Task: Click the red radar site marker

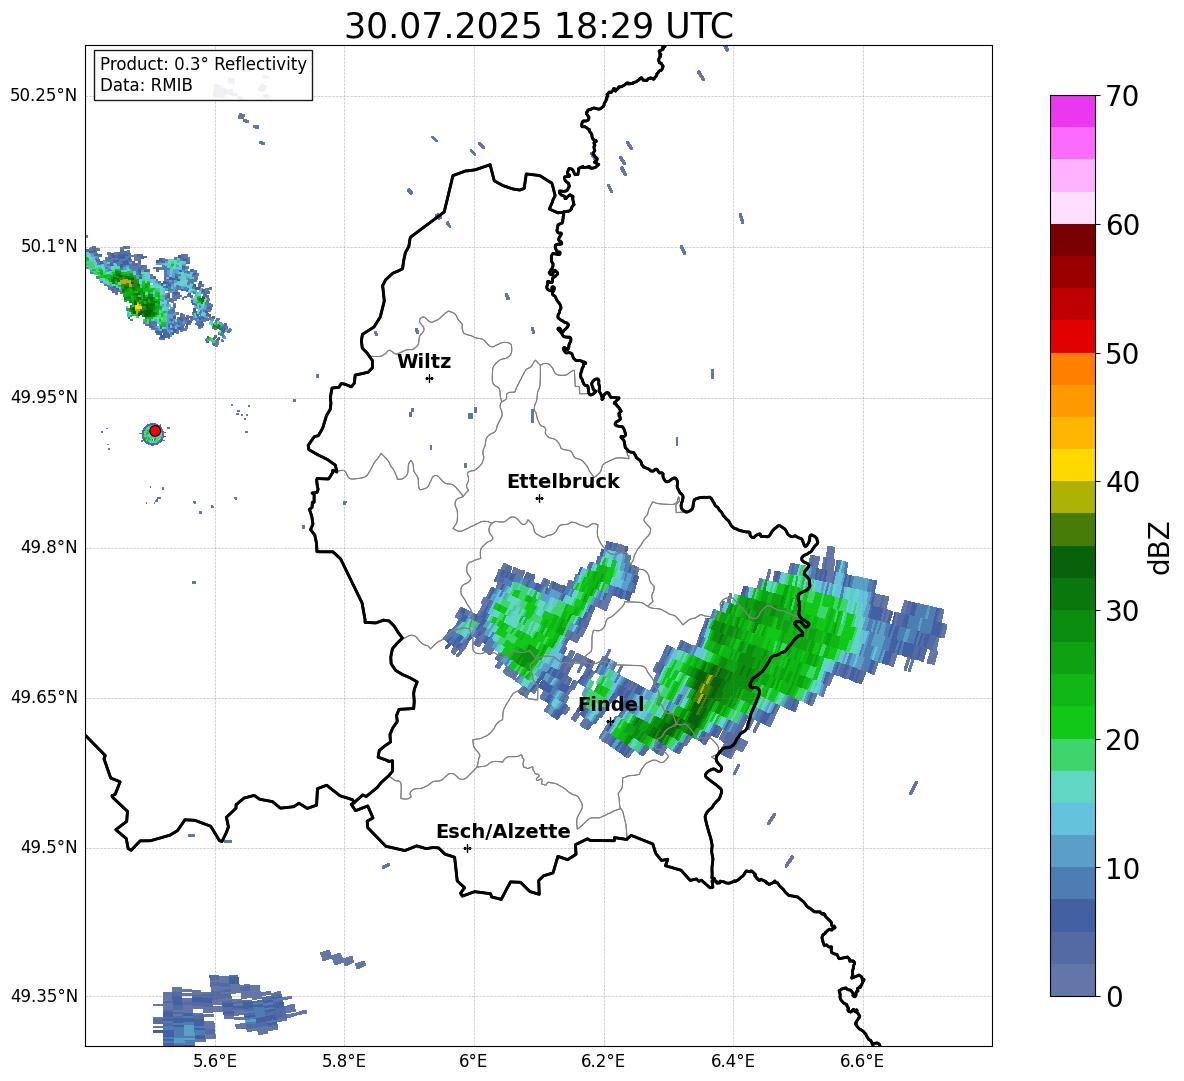Action: 155,430
